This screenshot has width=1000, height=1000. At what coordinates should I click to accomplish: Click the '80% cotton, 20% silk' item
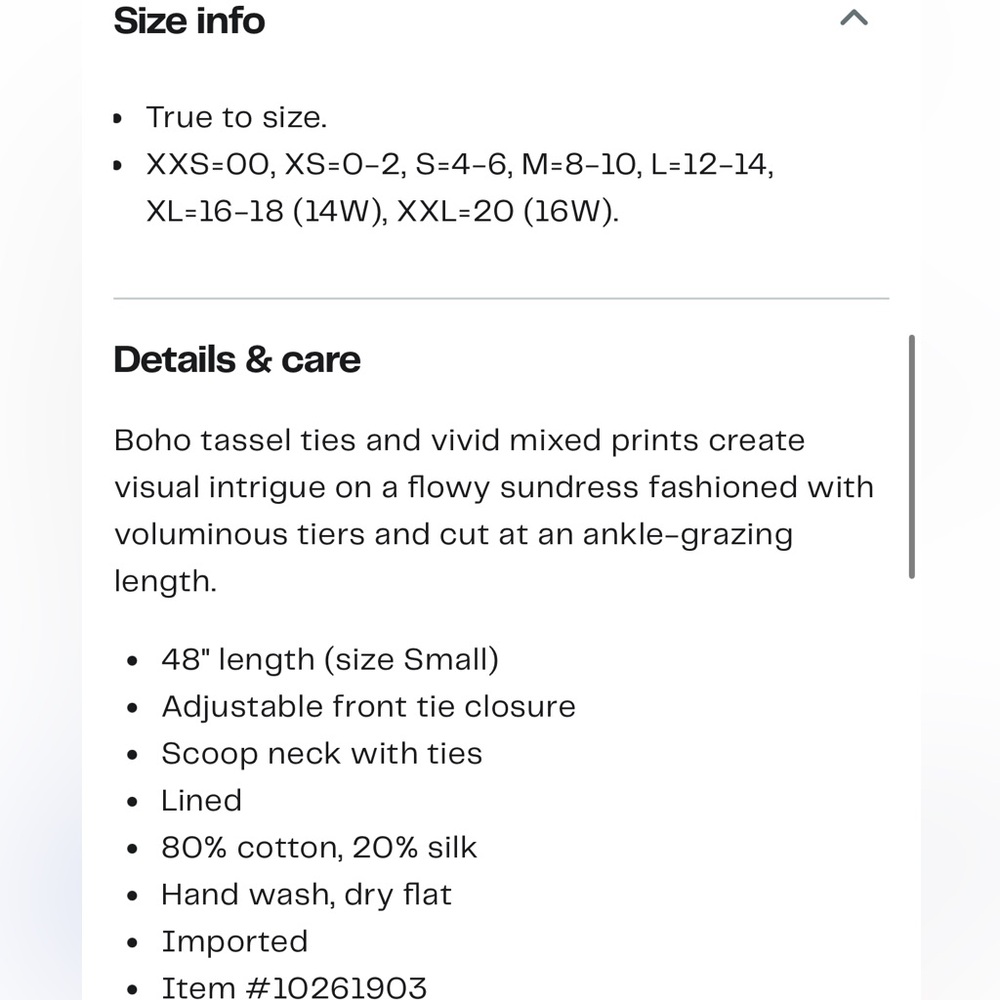coord(319,848)
